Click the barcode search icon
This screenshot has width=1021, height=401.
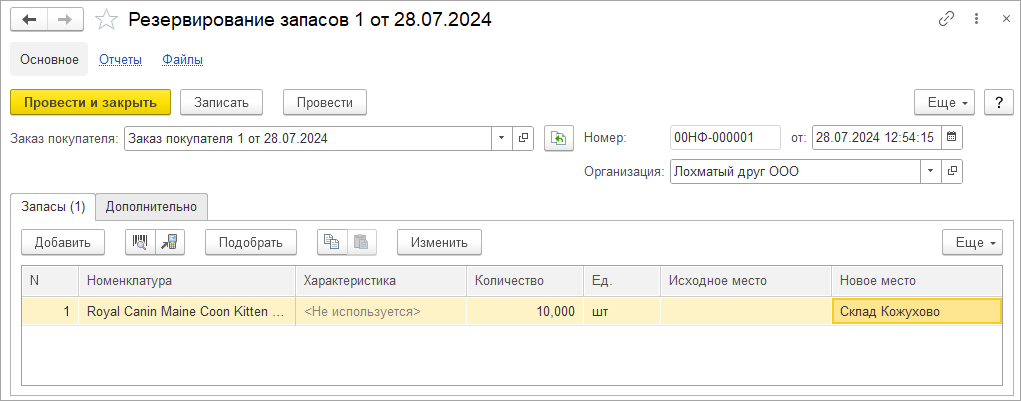[x=141, y=242]
